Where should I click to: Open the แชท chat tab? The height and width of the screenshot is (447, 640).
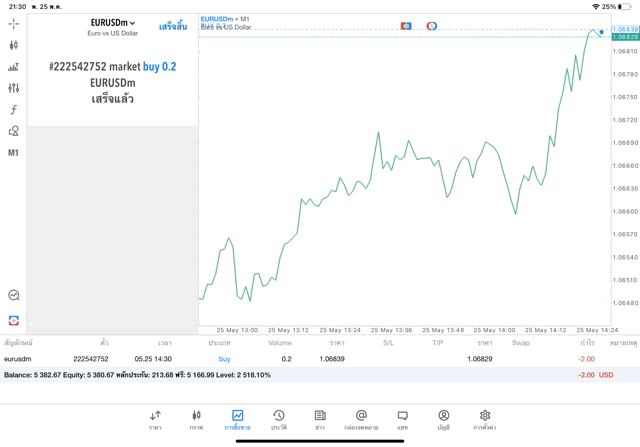[402, 419]
